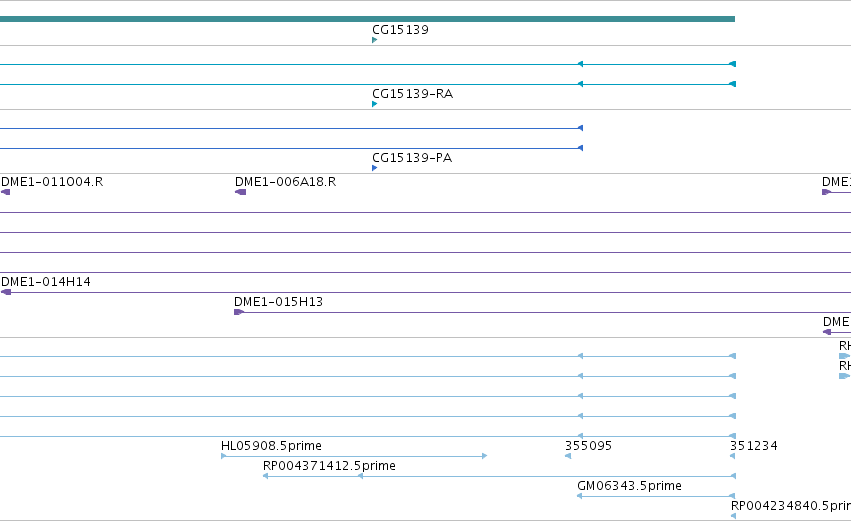Screen dimensions: 851x521
Task: Open the CG15139-RA transcript label
Action: coord(412,94)
